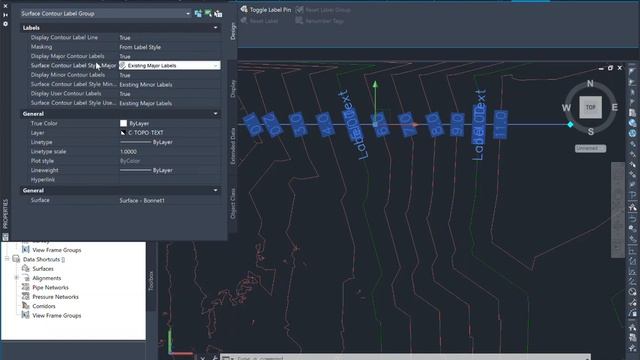
Task: Select the View Frame Groups item above Data Shortcuts
Action: (x=57, y=250)
